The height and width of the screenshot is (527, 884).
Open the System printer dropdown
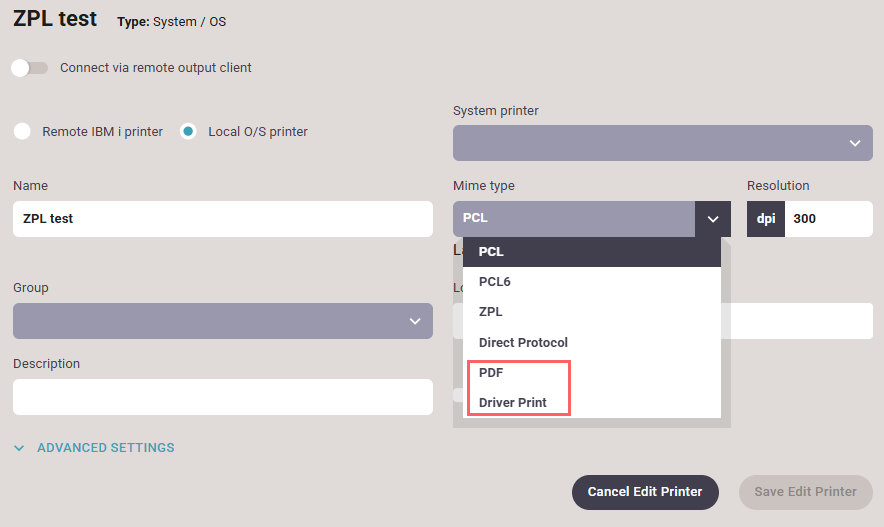662,143
